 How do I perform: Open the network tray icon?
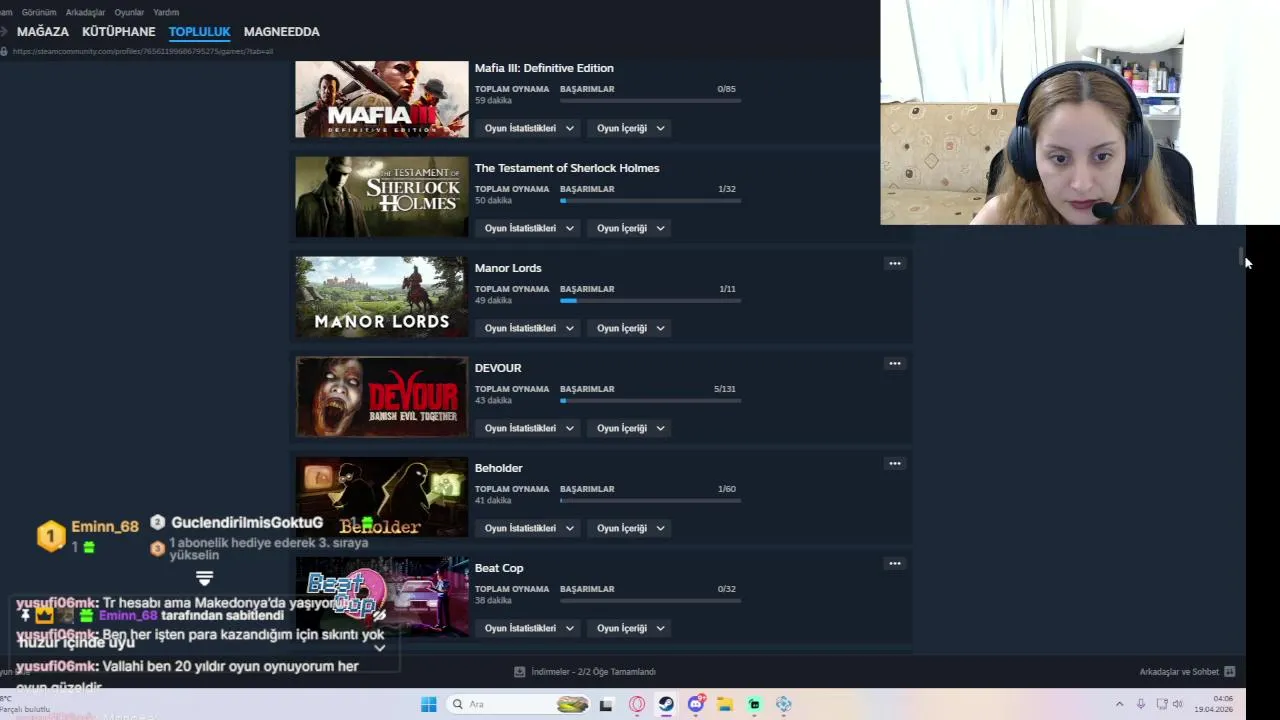(1161, 704)
